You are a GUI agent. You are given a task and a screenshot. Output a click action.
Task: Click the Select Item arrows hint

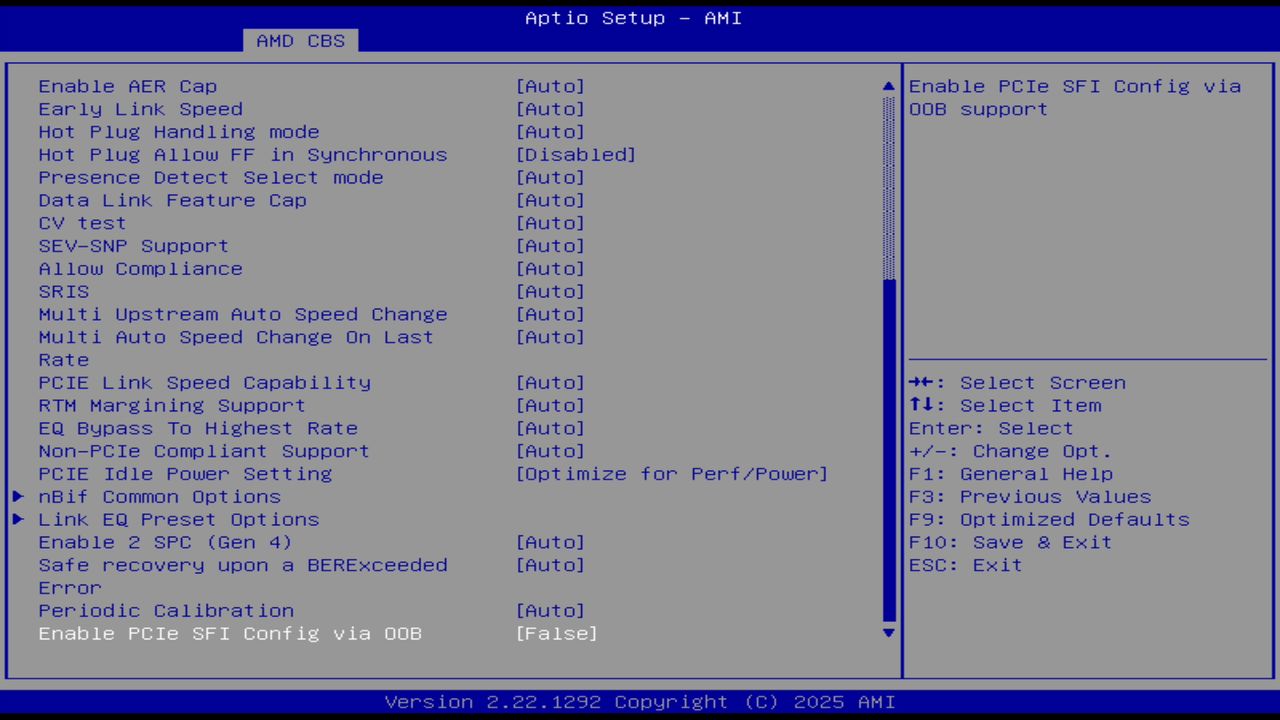1005,405
